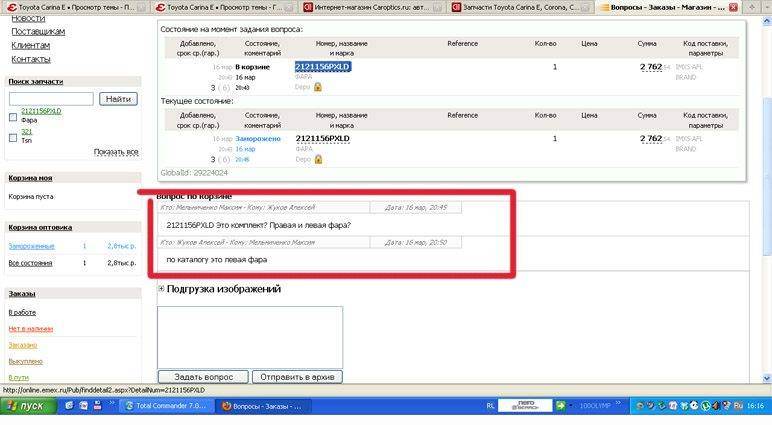Click the favicon of the first Toyota Carina E tab

(x=10, y=7)
